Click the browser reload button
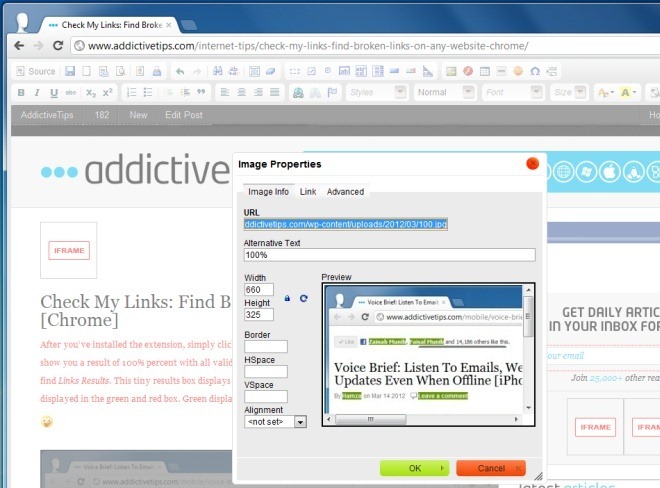This screenshot has width=660, height=488. (x=58, y=45)
